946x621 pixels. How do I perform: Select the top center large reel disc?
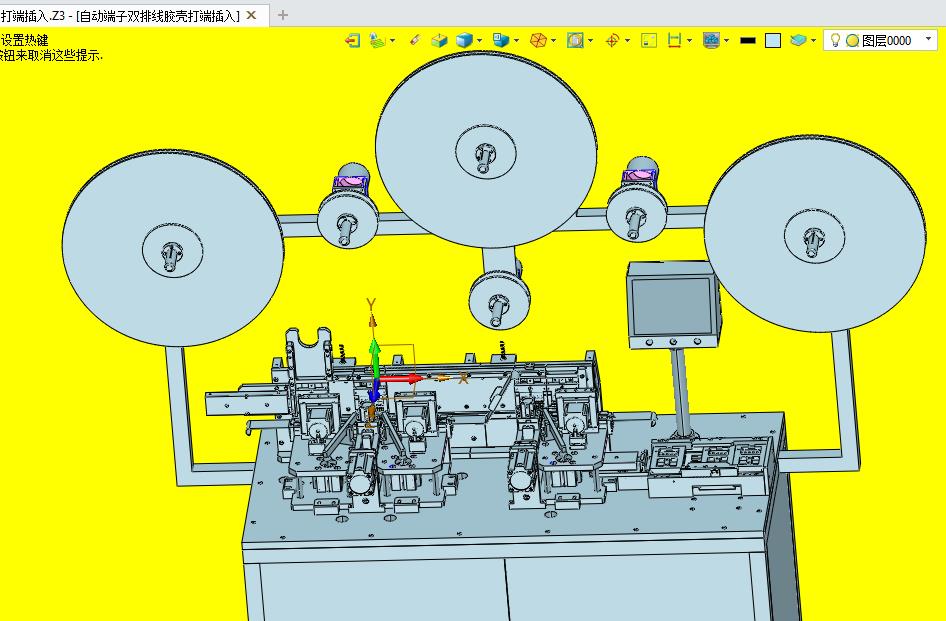pyautogui.click(x=486, y=149)
